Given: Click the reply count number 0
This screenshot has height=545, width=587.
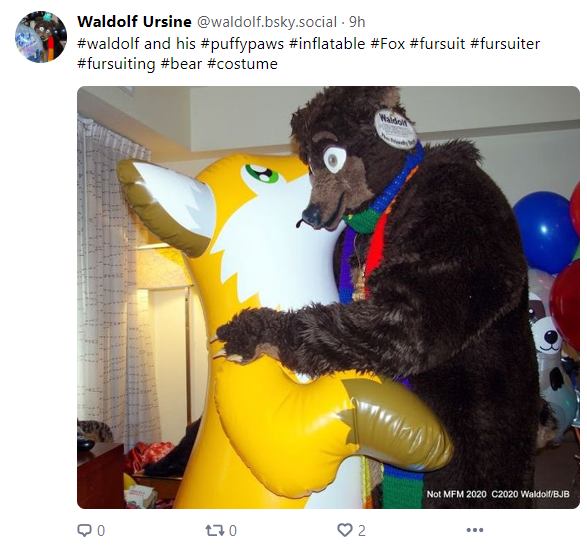Looking at the screenshot, I should [x=101, y=530].
